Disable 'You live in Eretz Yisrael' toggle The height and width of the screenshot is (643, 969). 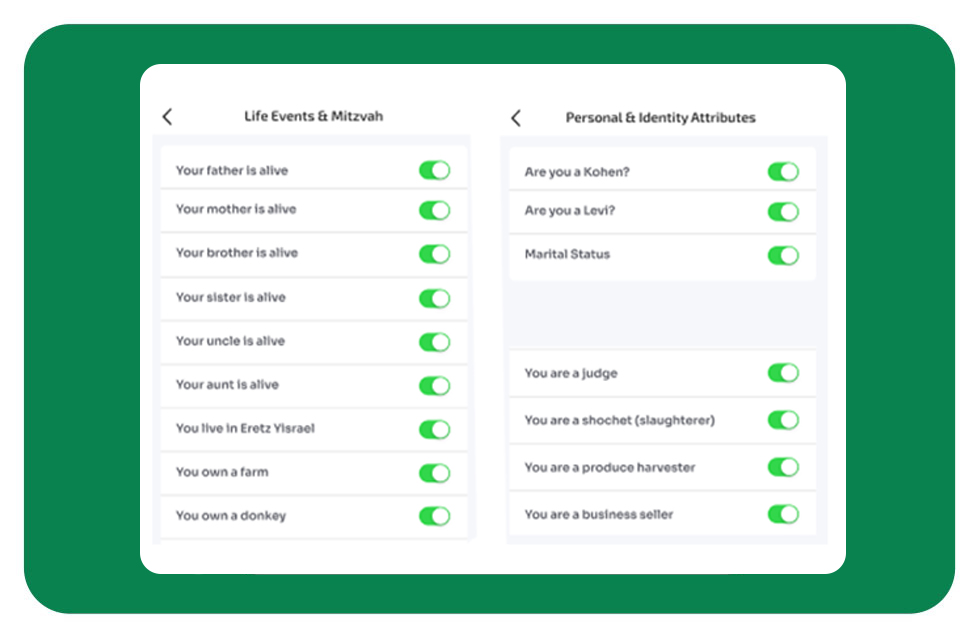(x=434, y=429)
